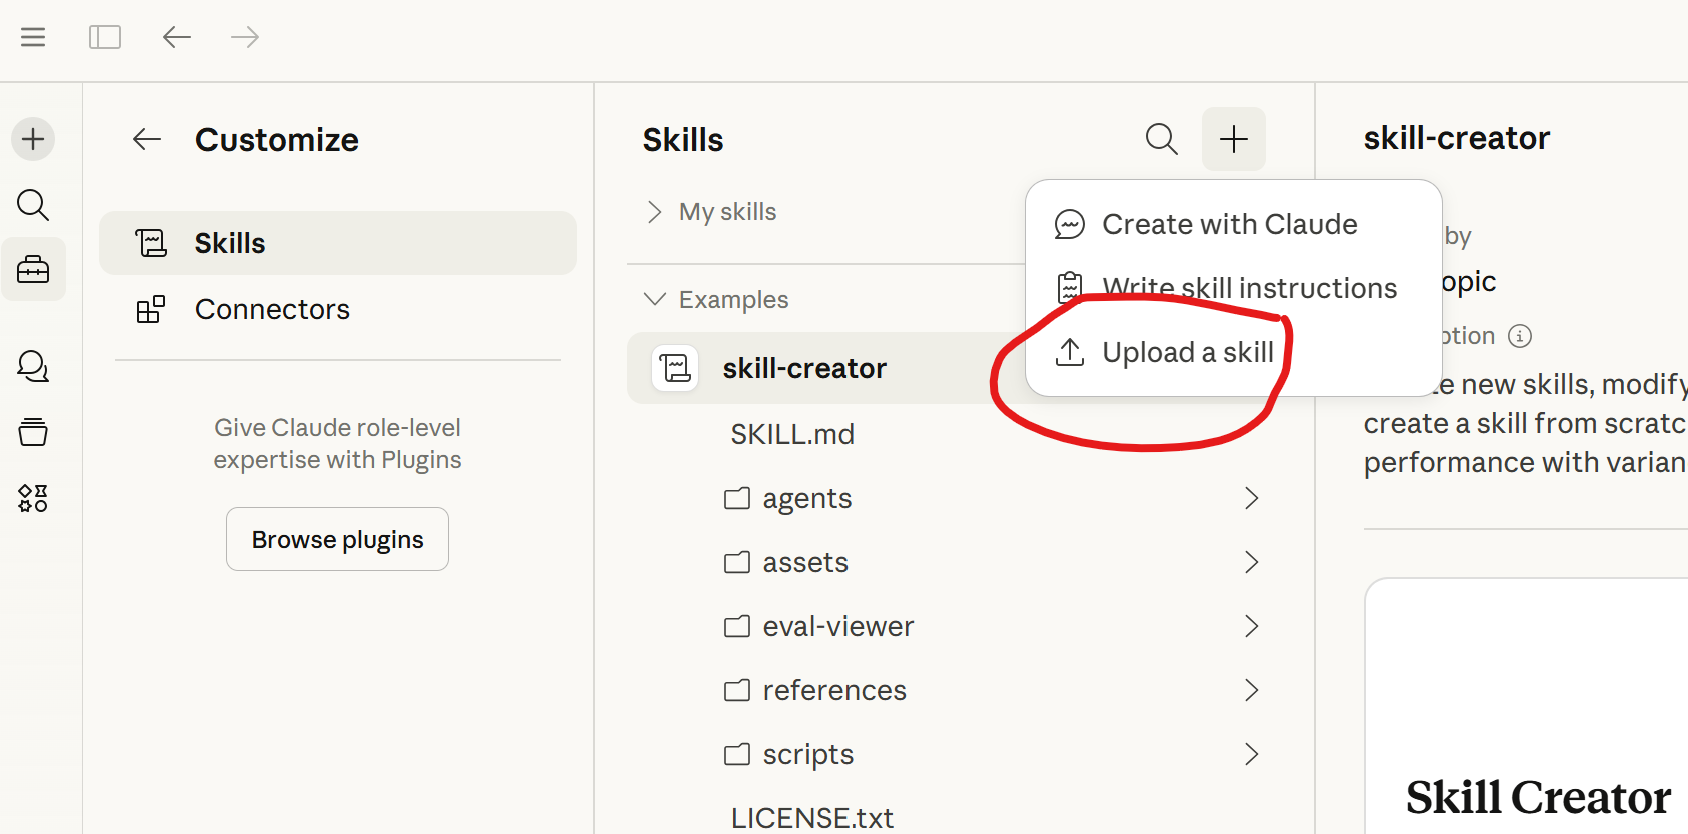Screen dimensions: 1688x834
Task: Open chats icon in left sidebar
Action: [x=33, y=366]
